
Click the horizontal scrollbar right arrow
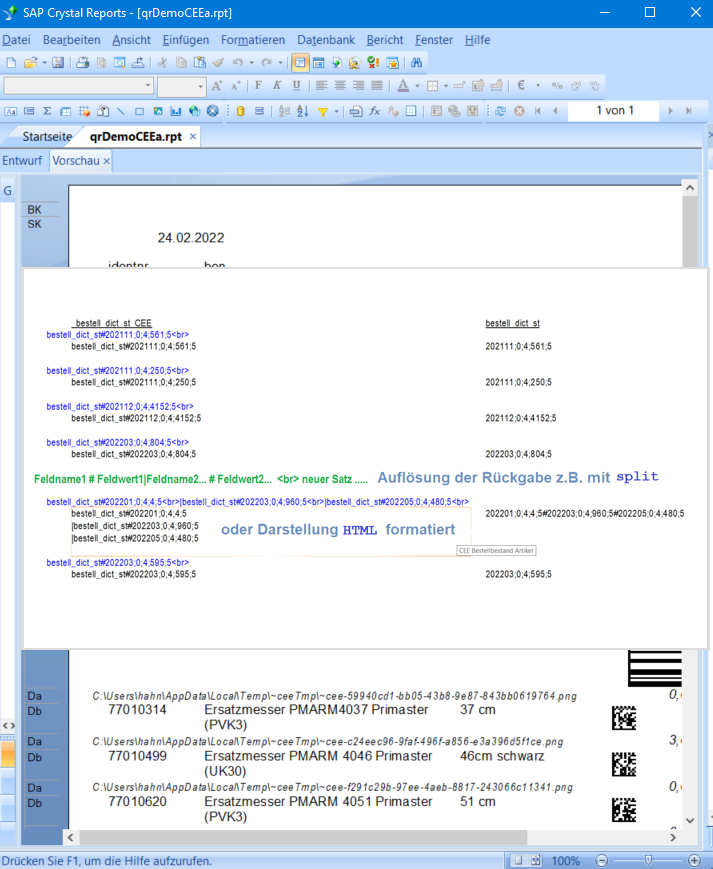tap(673, 837)
